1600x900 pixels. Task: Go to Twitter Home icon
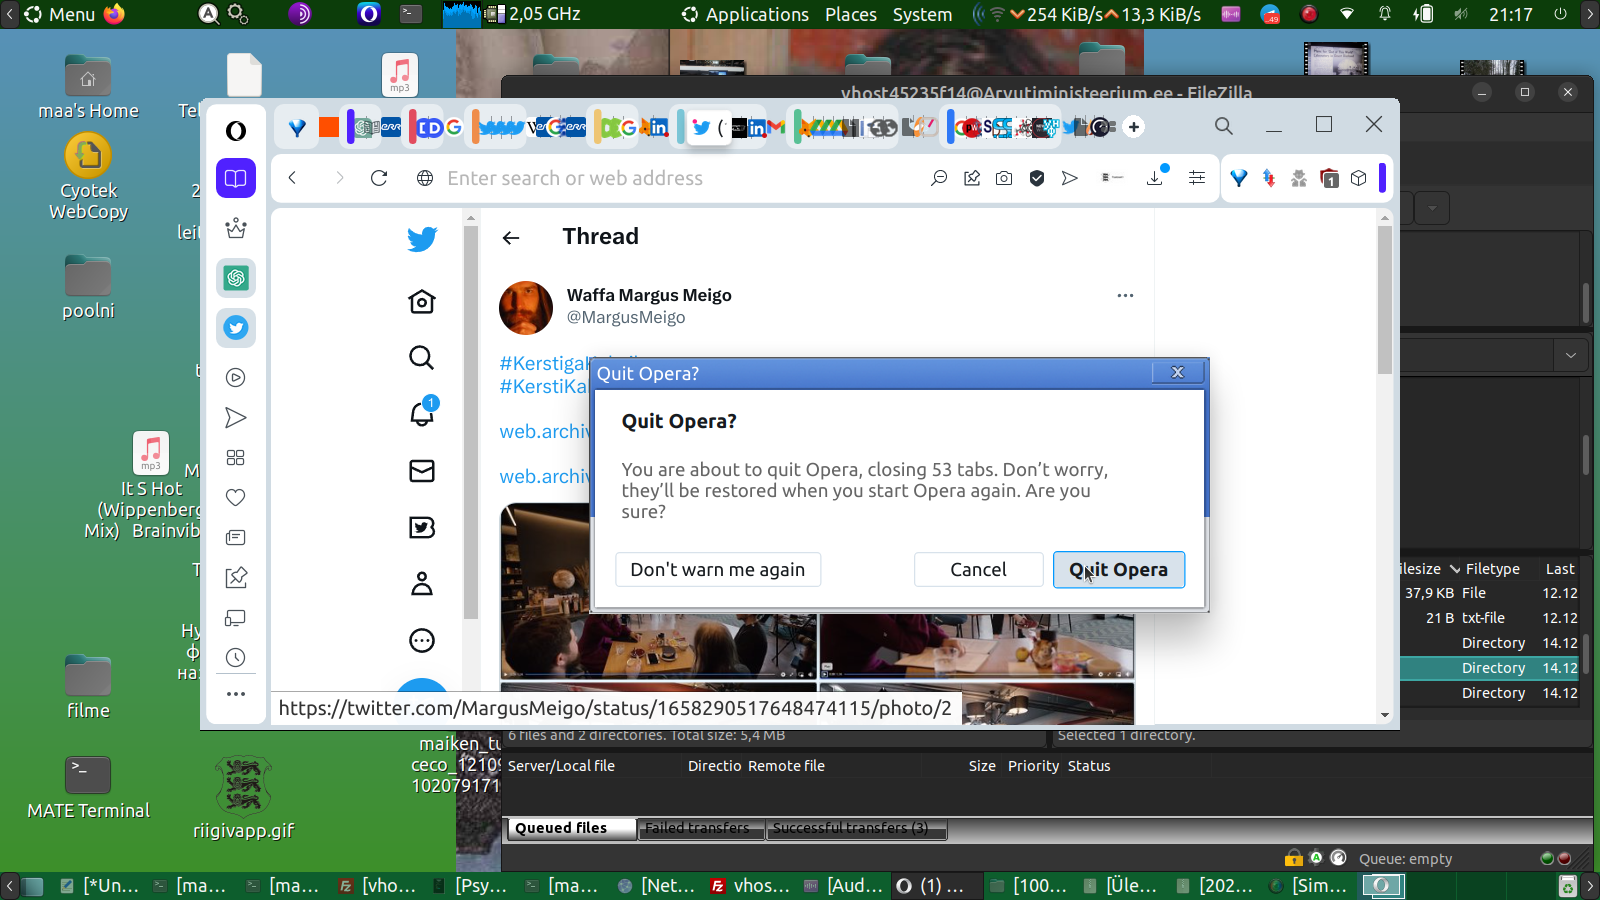point(422,302)
